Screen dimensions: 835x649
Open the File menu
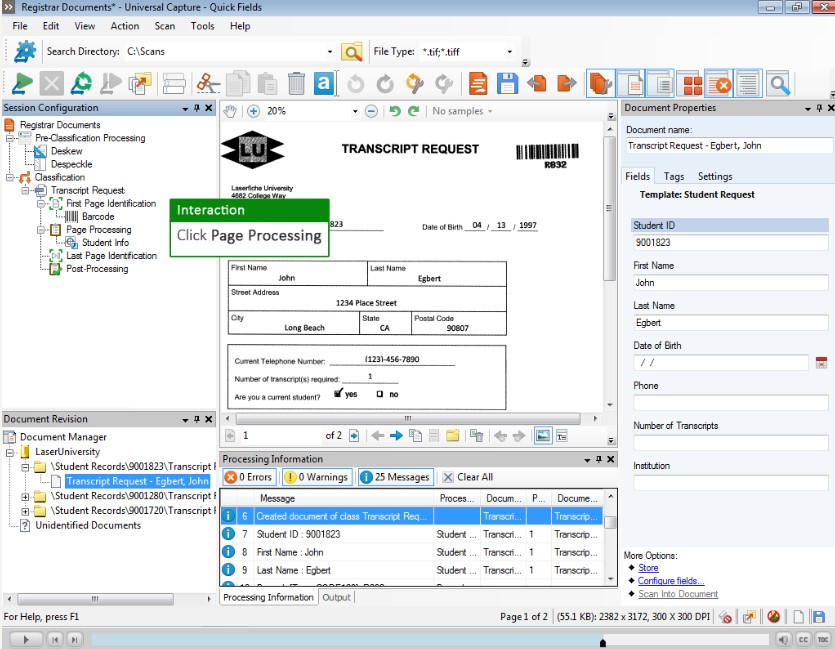pos(20,26)
